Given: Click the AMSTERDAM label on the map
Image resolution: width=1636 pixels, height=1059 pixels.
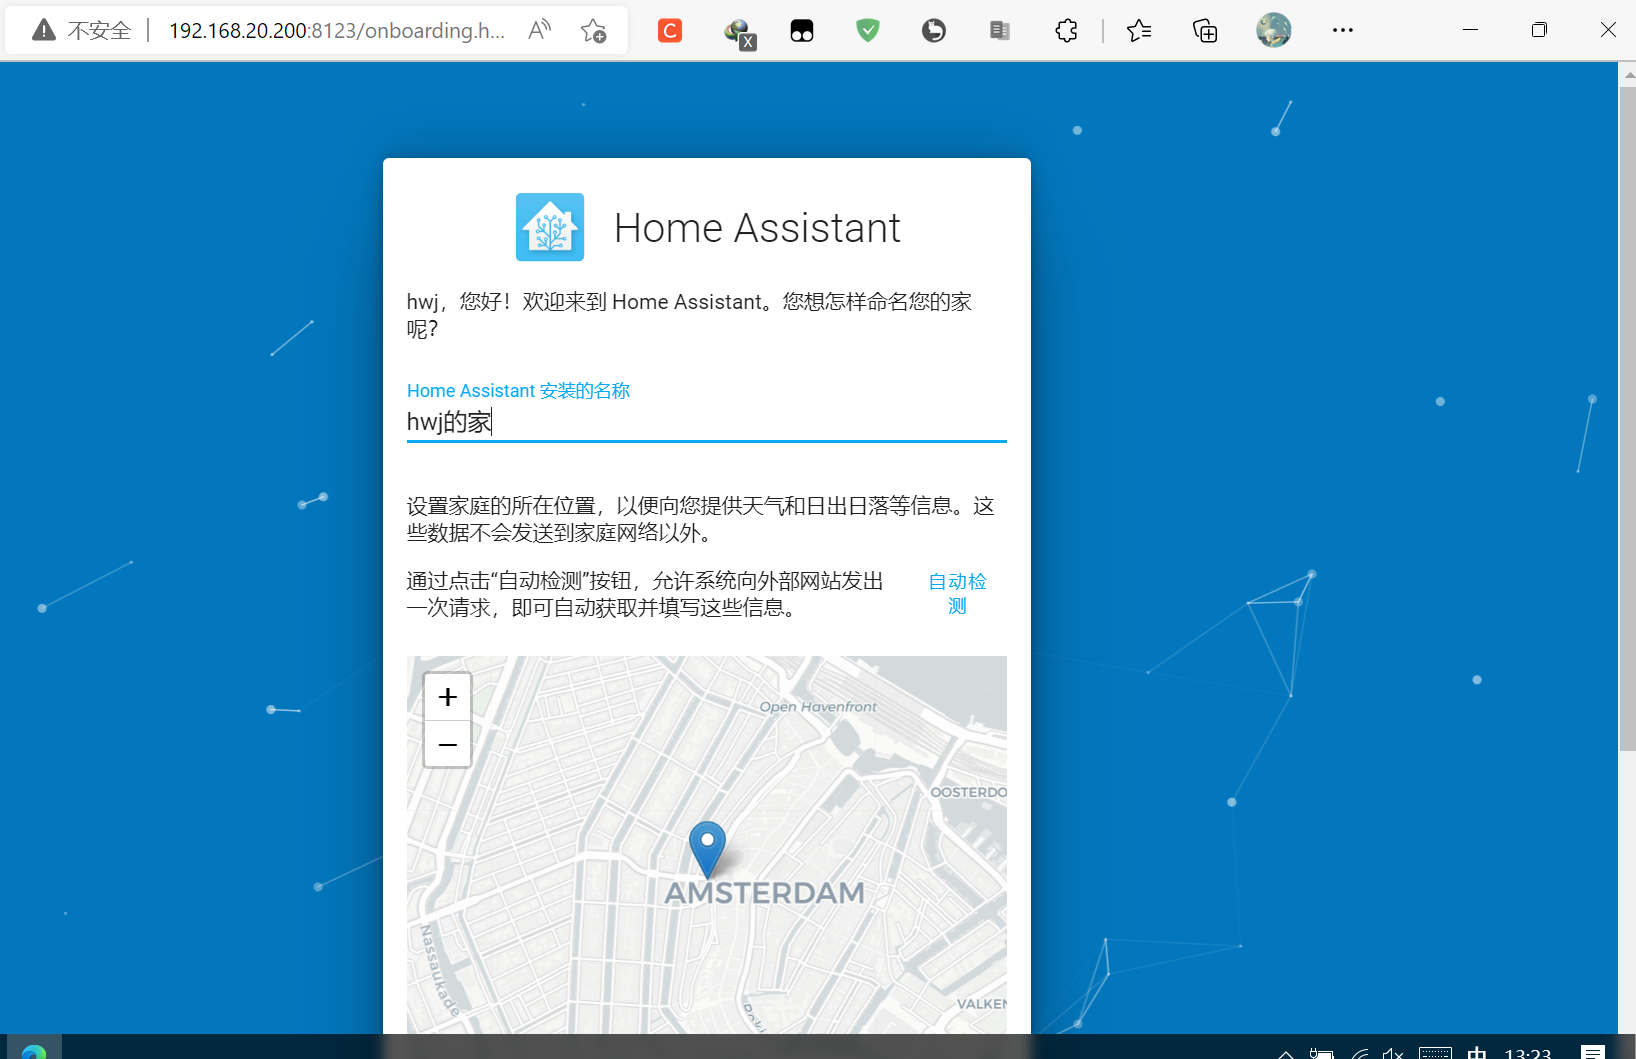Looking at the screenshot, I should pyautogui.click(x=765, y=893).
